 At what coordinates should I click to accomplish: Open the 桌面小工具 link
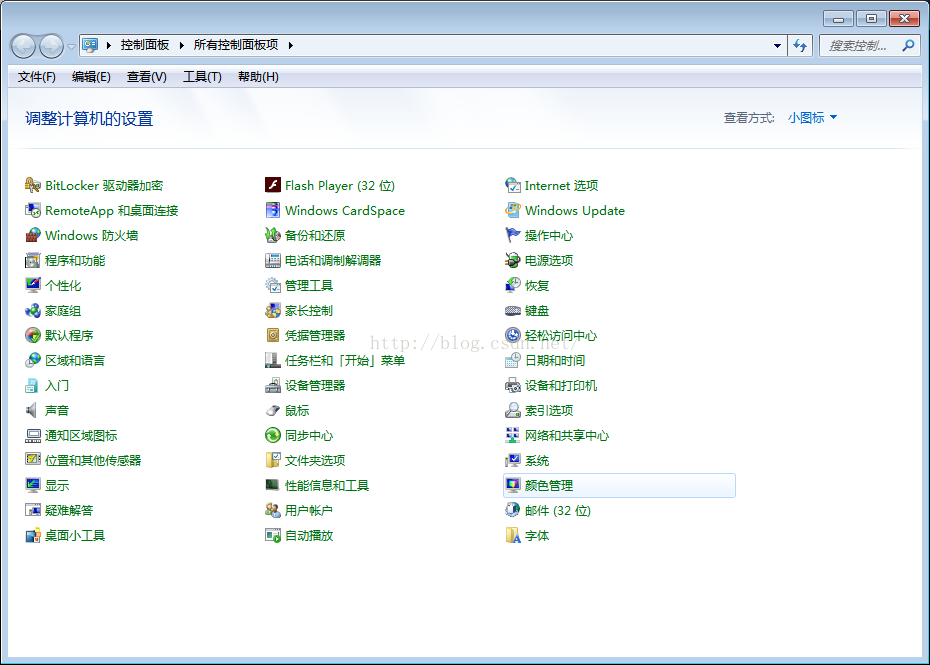(75, 536)
